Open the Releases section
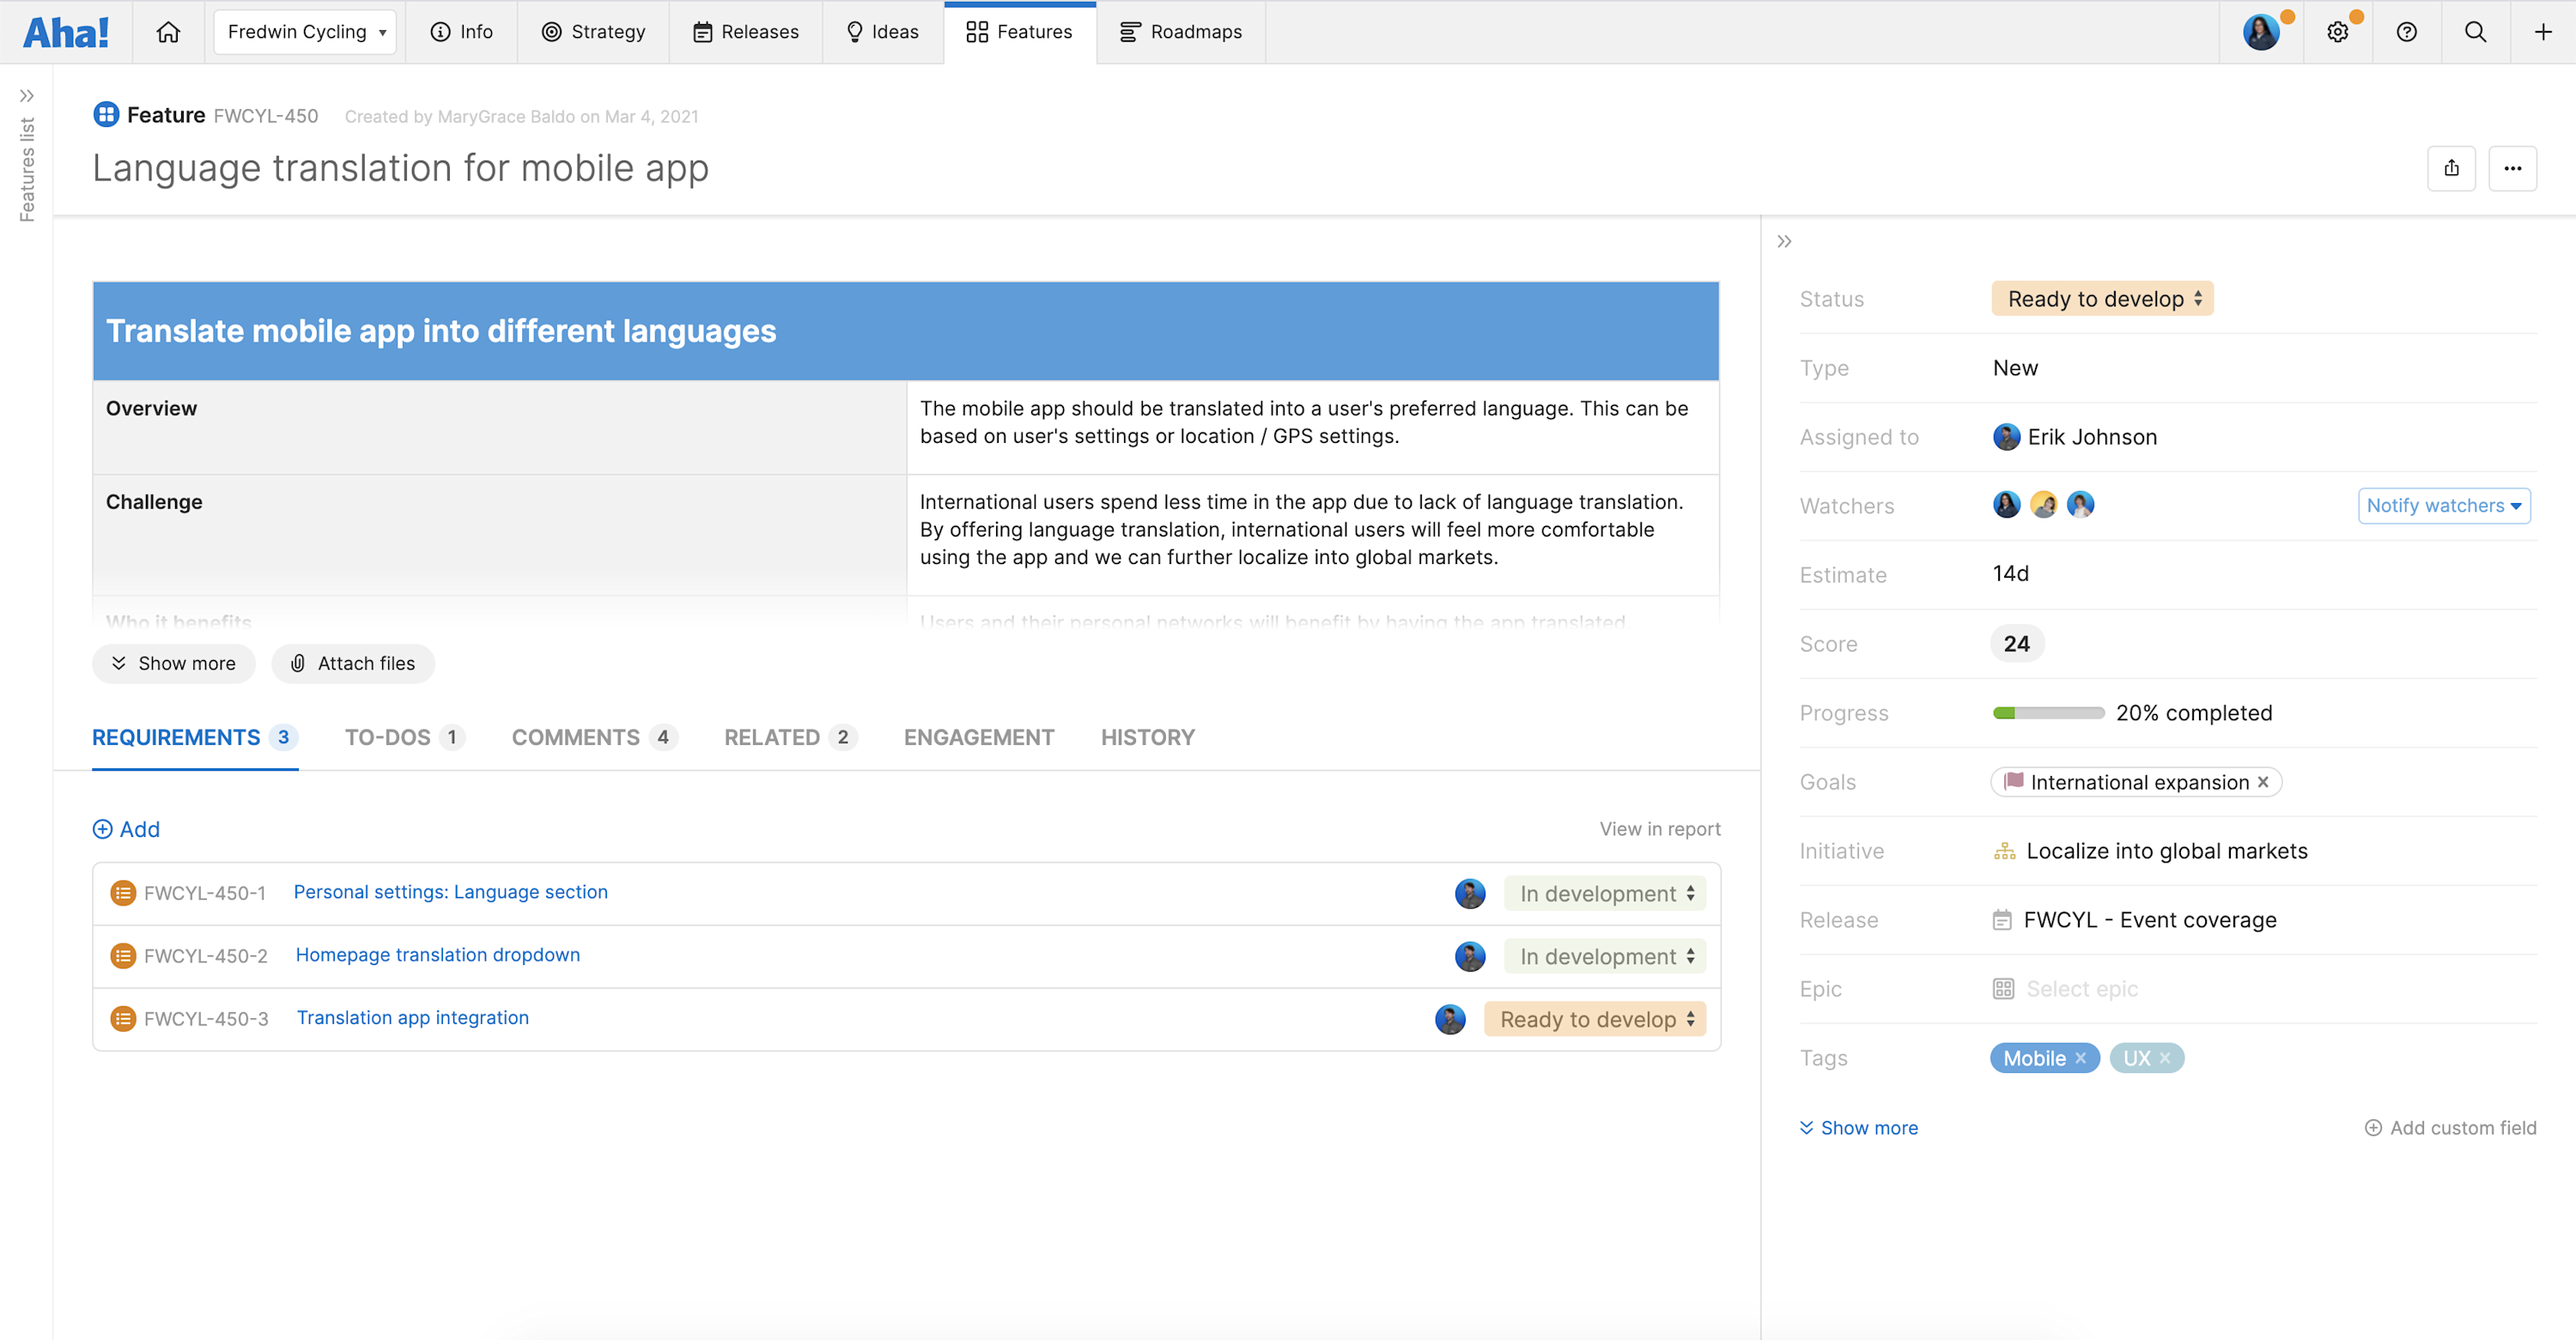The width and height of the screenshot is (2576, 1340). (746, 31)
